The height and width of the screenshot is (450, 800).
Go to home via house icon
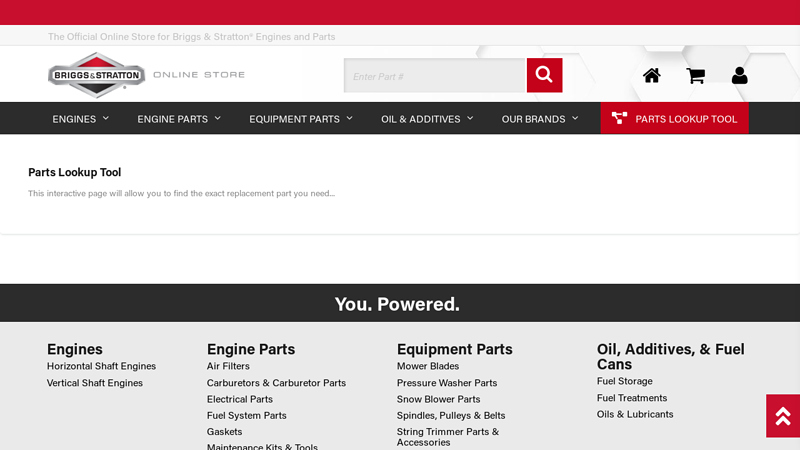[652, 76]
